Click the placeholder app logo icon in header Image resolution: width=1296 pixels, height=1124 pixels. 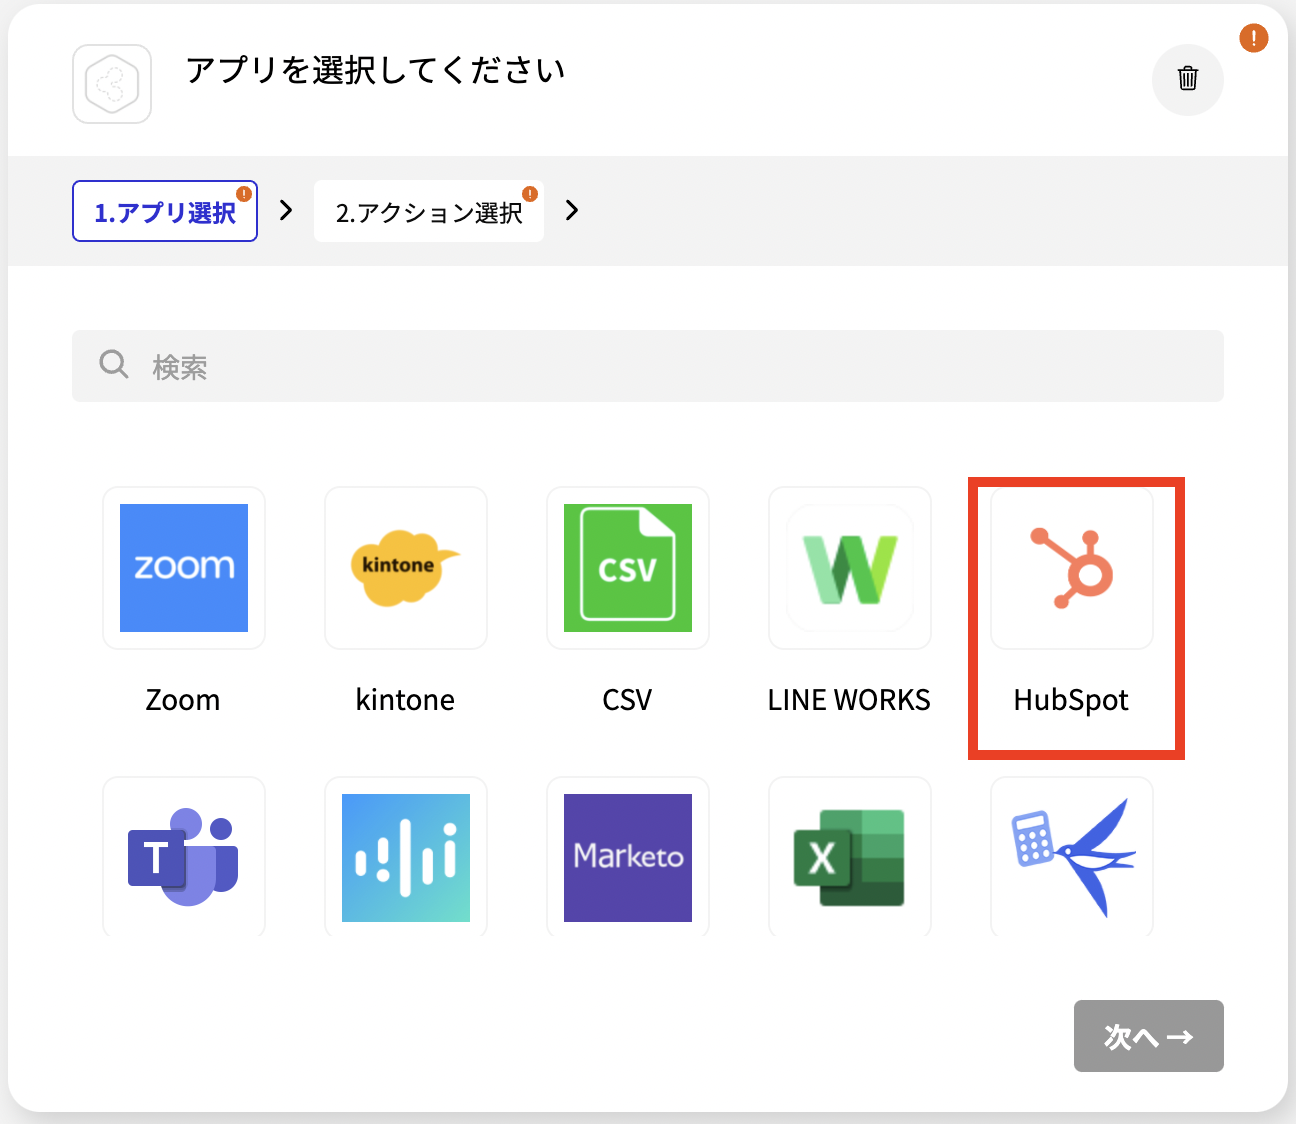tap(112, 84)
